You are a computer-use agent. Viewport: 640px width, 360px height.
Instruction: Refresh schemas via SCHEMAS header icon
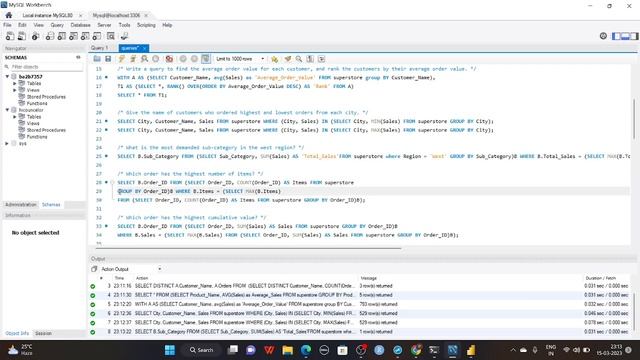pyautogui.click(x=78, y=58)
